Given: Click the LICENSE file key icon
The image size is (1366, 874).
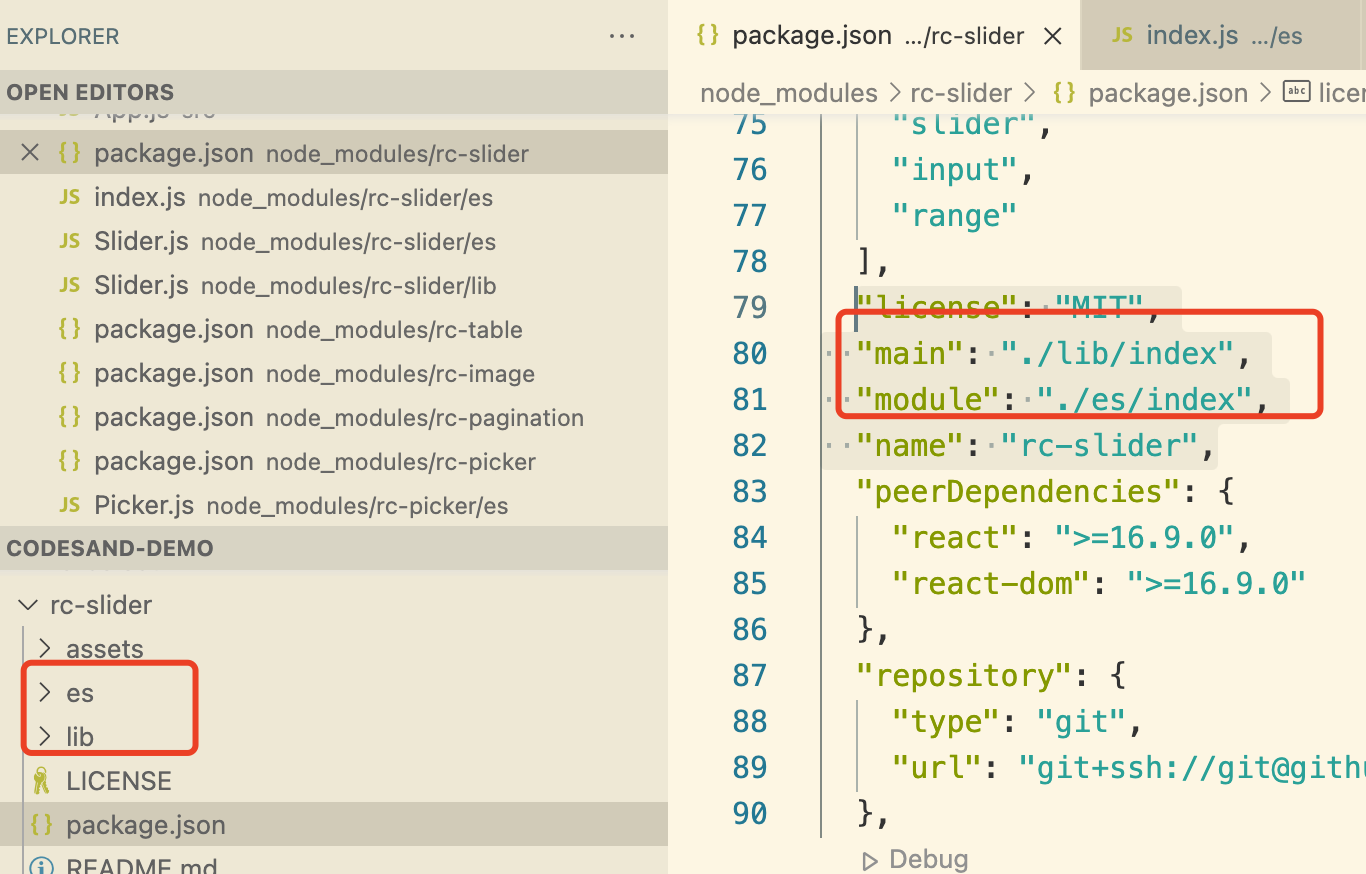Looking at the screenshot, I should (42, 781).
